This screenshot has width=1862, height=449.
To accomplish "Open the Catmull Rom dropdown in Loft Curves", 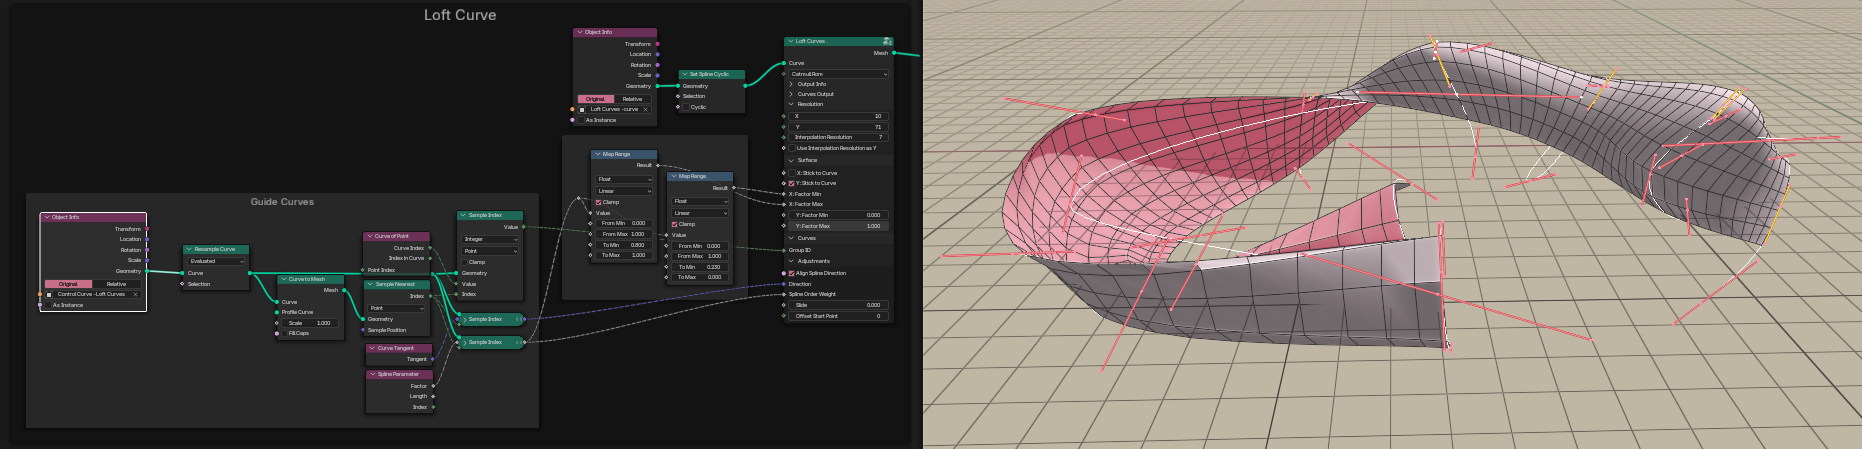I will 838,74.
